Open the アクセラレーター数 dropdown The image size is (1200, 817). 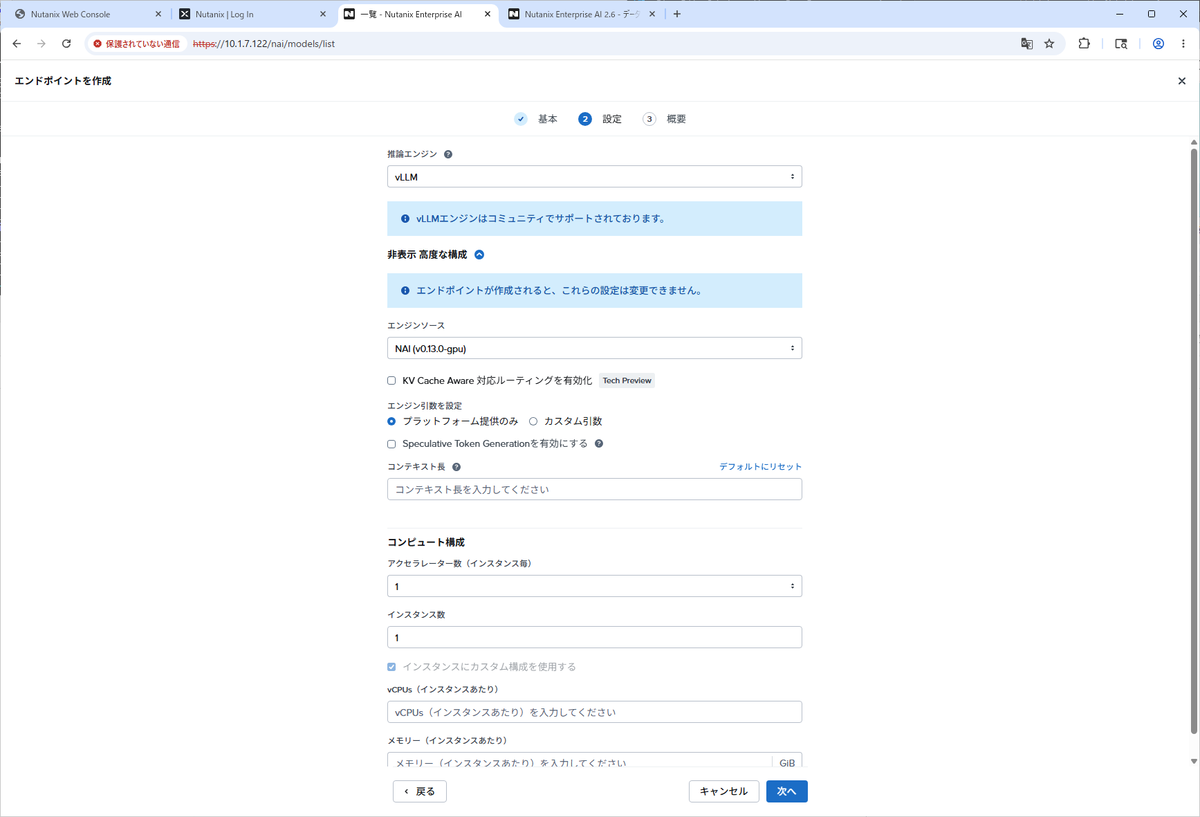pos(594,586)
